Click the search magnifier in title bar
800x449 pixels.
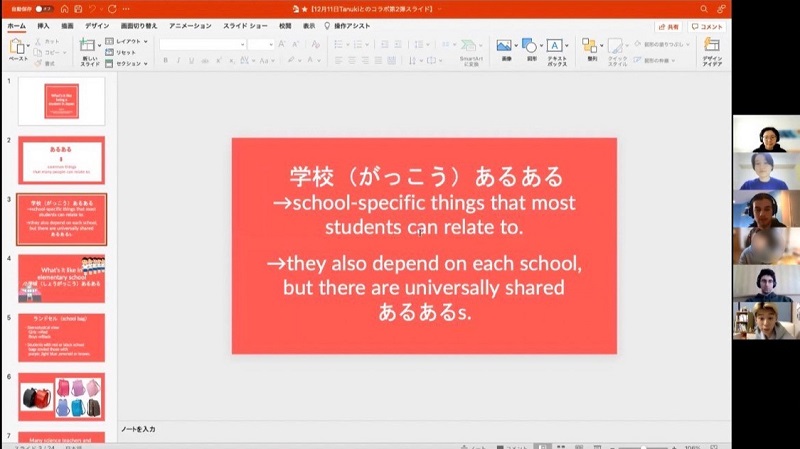[704, 9]
